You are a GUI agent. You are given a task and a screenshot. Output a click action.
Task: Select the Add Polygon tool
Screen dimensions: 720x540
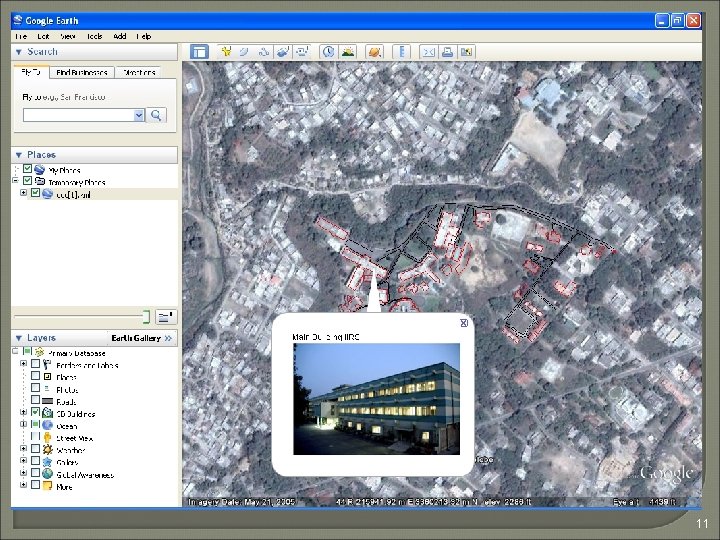tap(244, 52)
